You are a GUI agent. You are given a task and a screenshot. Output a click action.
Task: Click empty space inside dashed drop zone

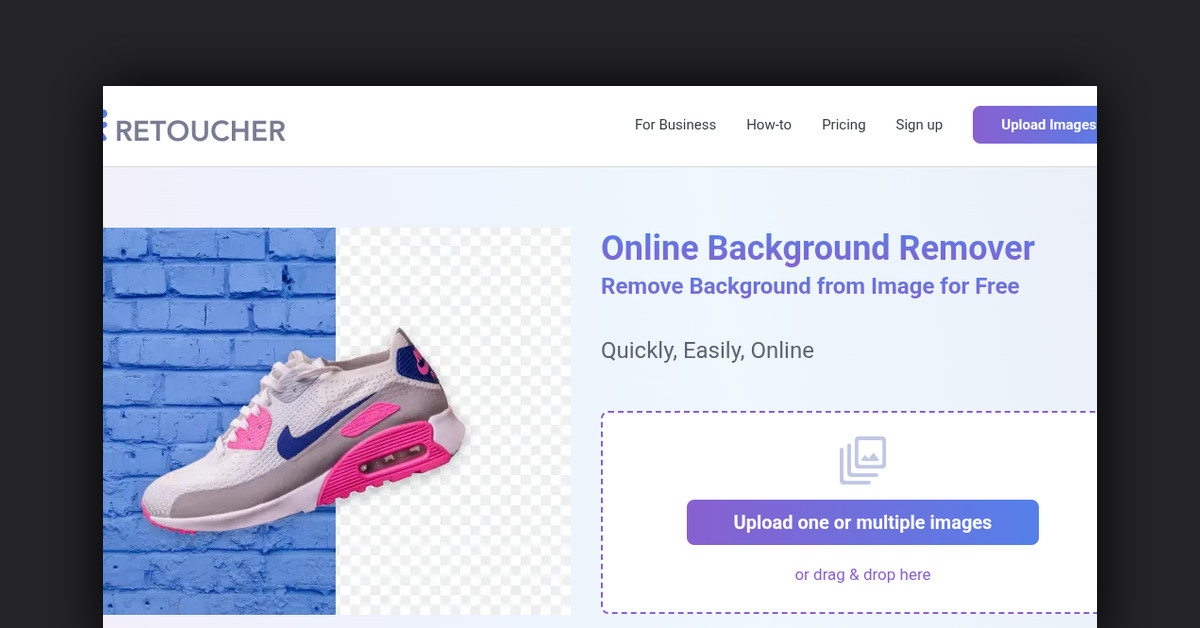700,450
